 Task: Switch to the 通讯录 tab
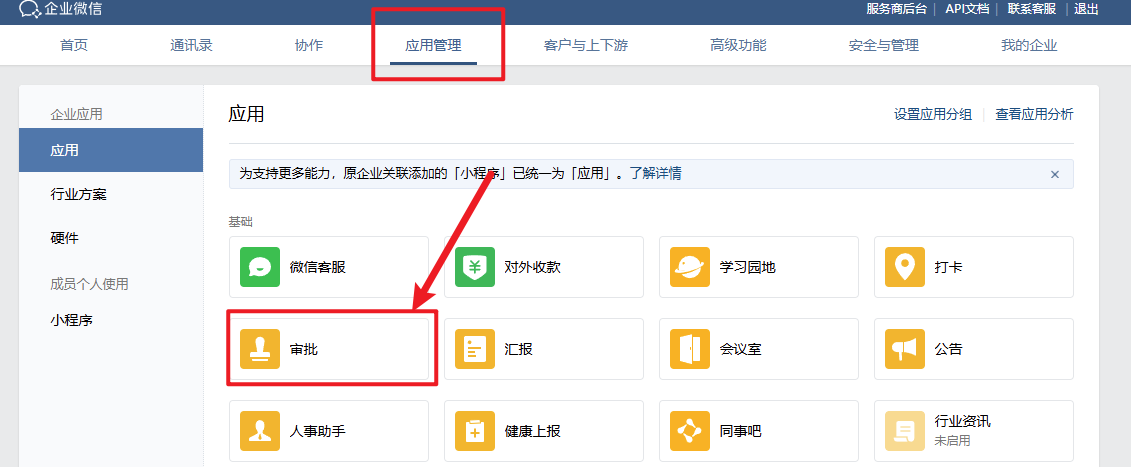click(x=191, y=45)
